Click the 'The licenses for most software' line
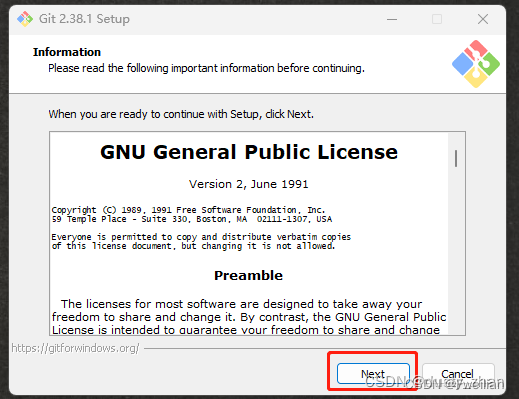The height and width of the screenshot is (399, 519). tap(241, 304)
